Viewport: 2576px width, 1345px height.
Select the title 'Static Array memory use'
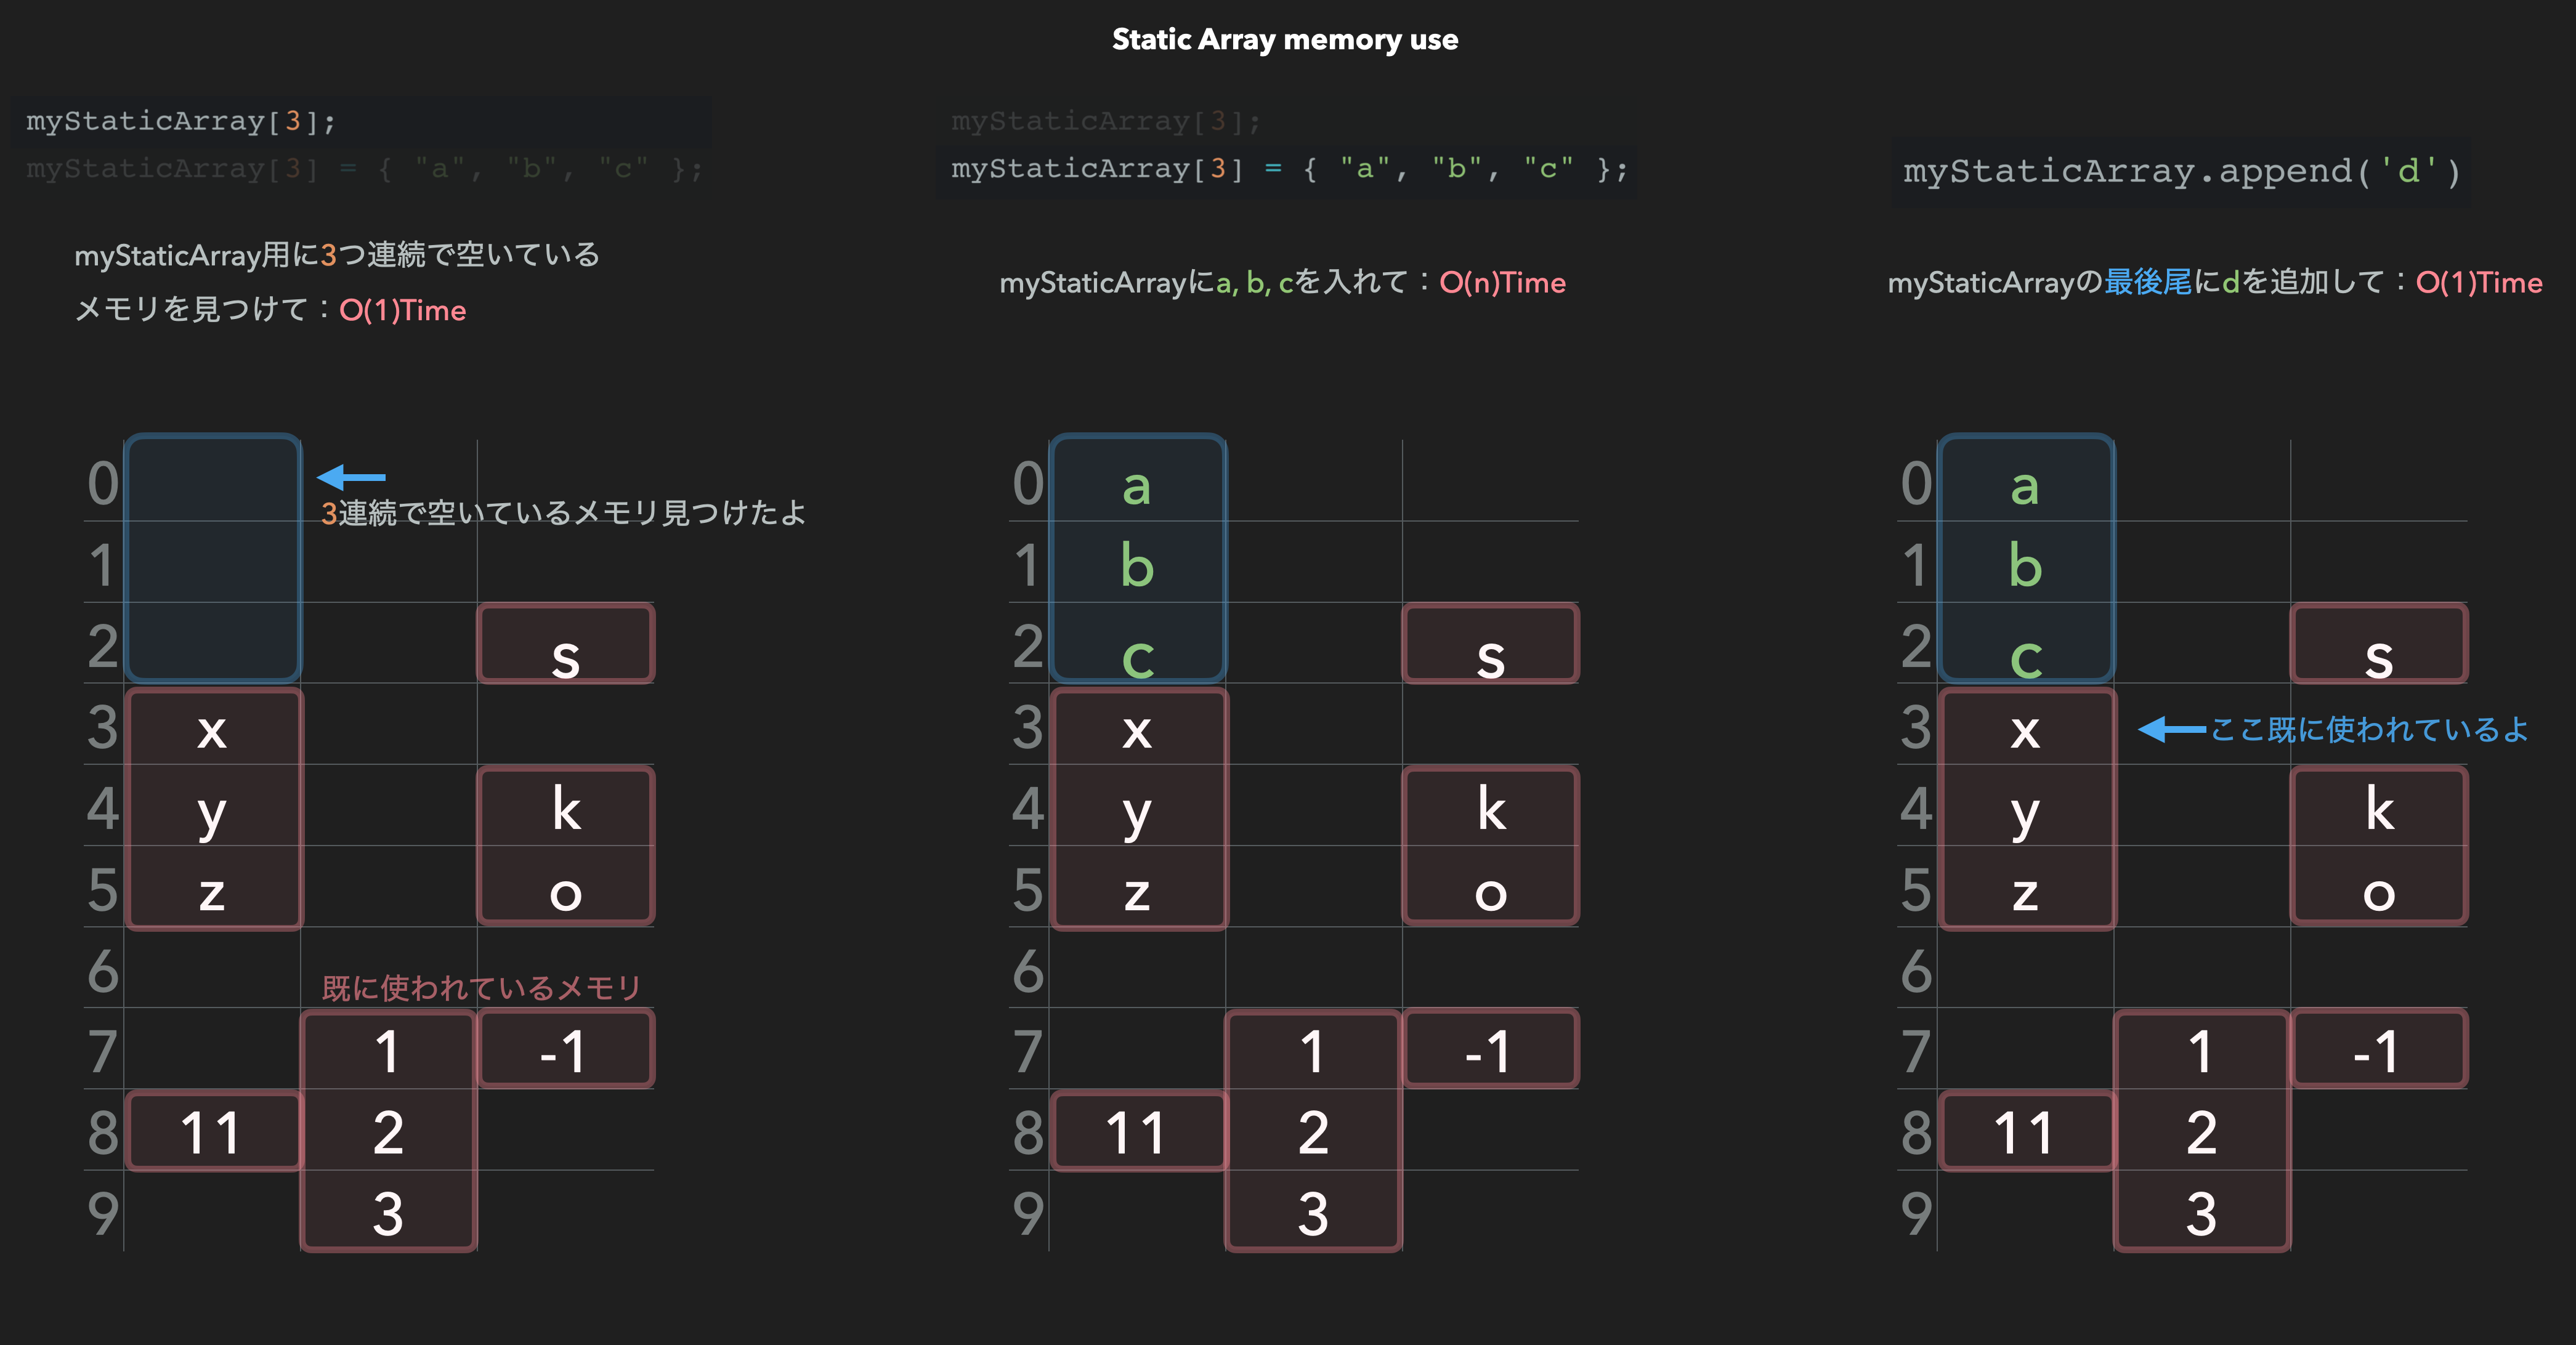tap(1286, 40)
